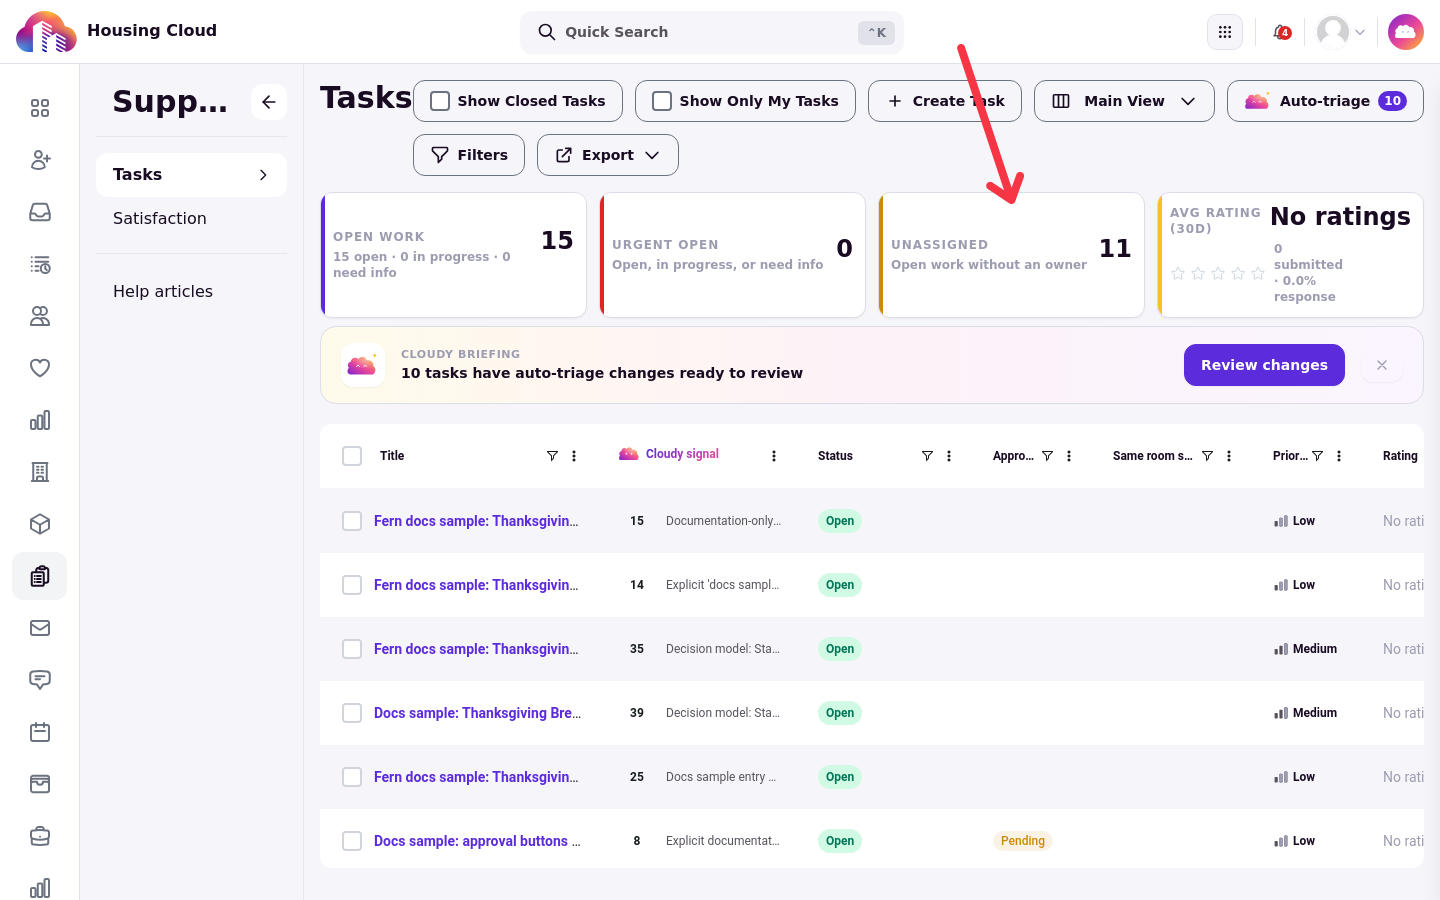Image resolution: width=1440 pixels, height=900 pixels.
Task: Select checkbox for approval buttons row
Action: click(x=352, y=841)
